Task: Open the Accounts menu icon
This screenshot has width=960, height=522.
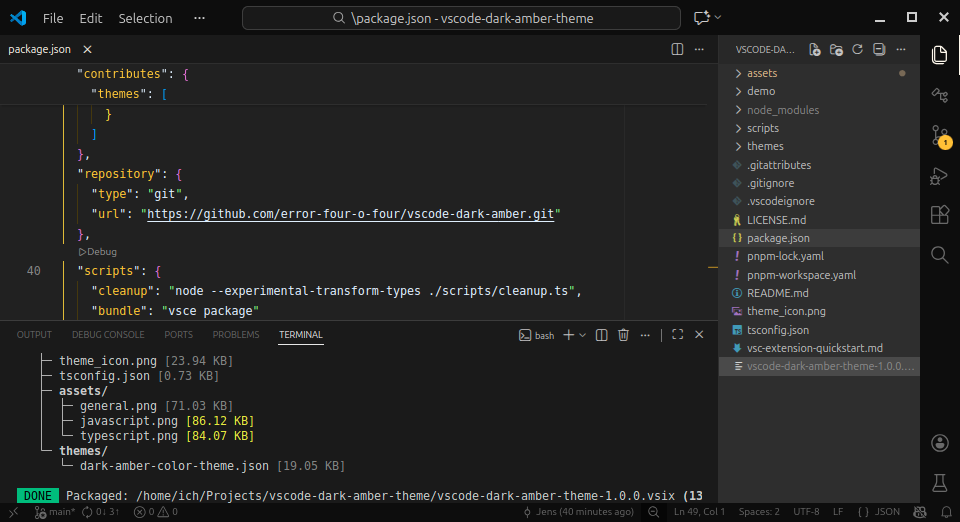Action: pyautogui.click(x=940, y=443)
